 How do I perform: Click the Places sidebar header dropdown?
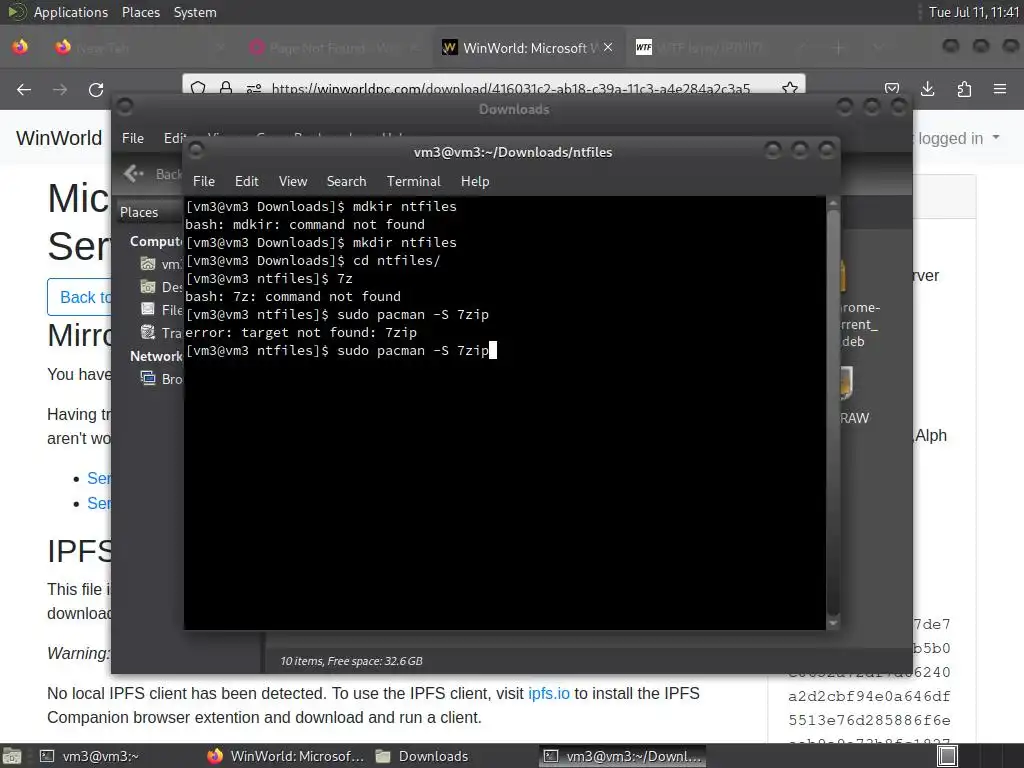[x=150, y=212]
